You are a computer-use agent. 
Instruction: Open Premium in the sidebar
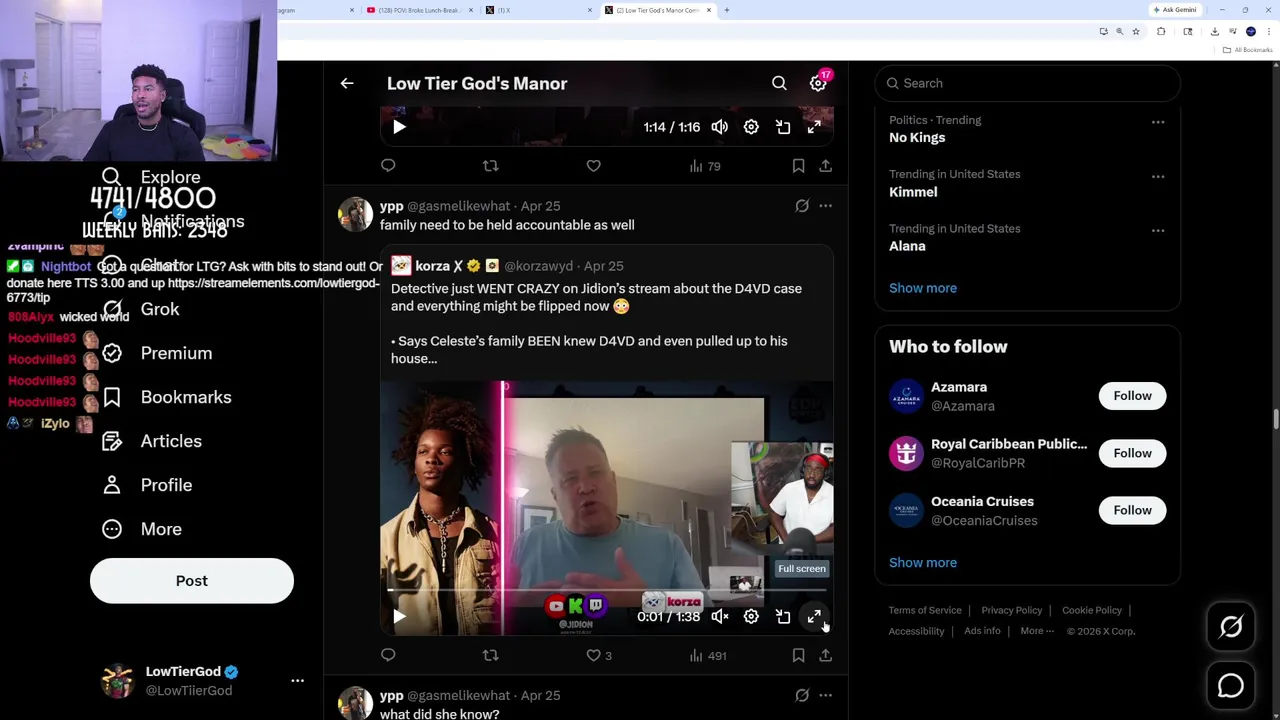157,353
